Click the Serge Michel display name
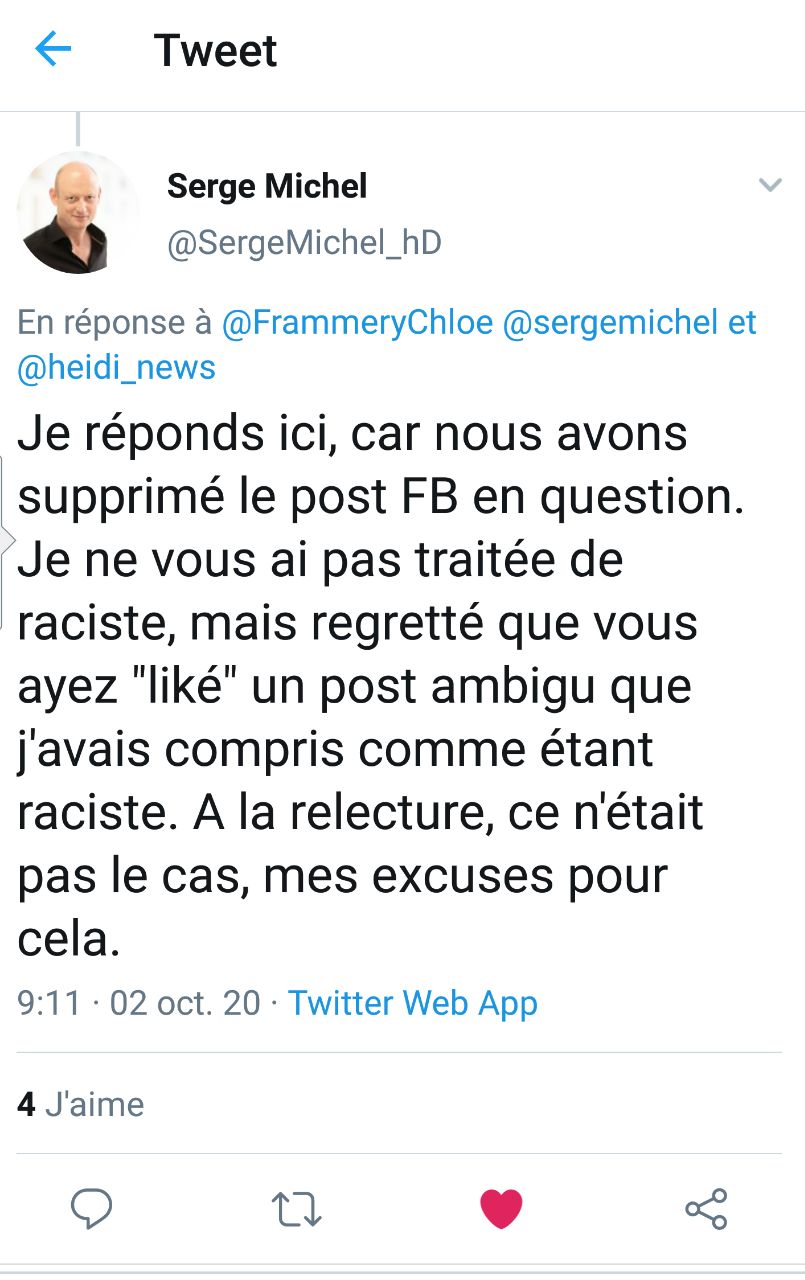 tap(267, 186)
